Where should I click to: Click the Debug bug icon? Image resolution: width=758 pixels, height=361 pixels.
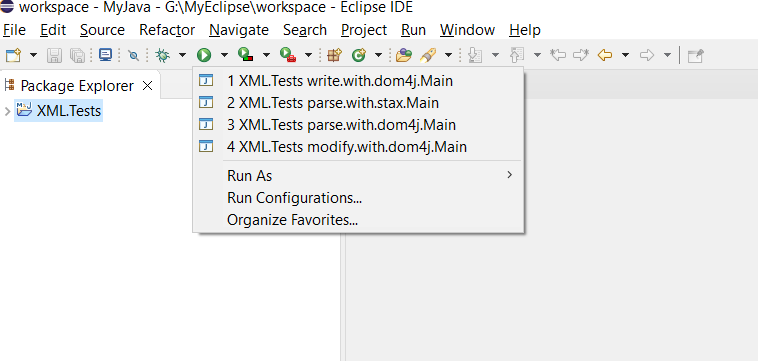162,56
